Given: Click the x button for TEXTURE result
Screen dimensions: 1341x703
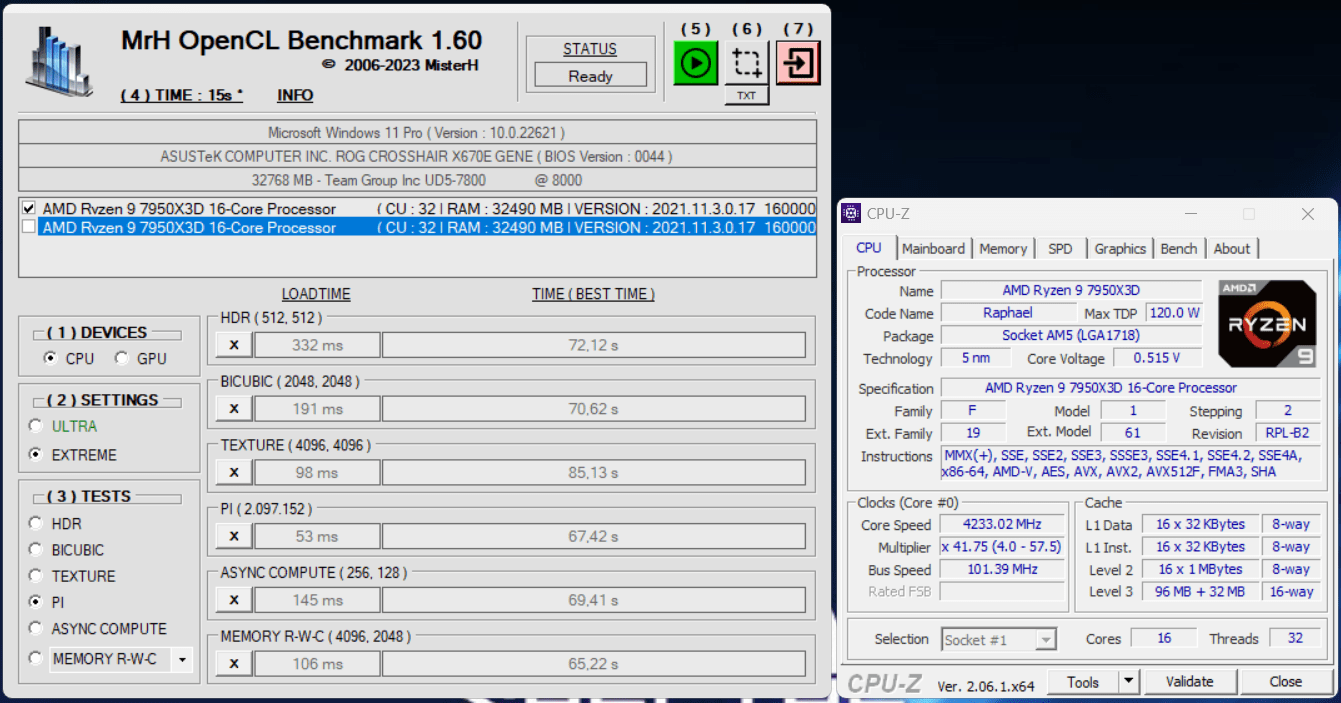Looking at the screenshot, I should click(x=234, y=472).
